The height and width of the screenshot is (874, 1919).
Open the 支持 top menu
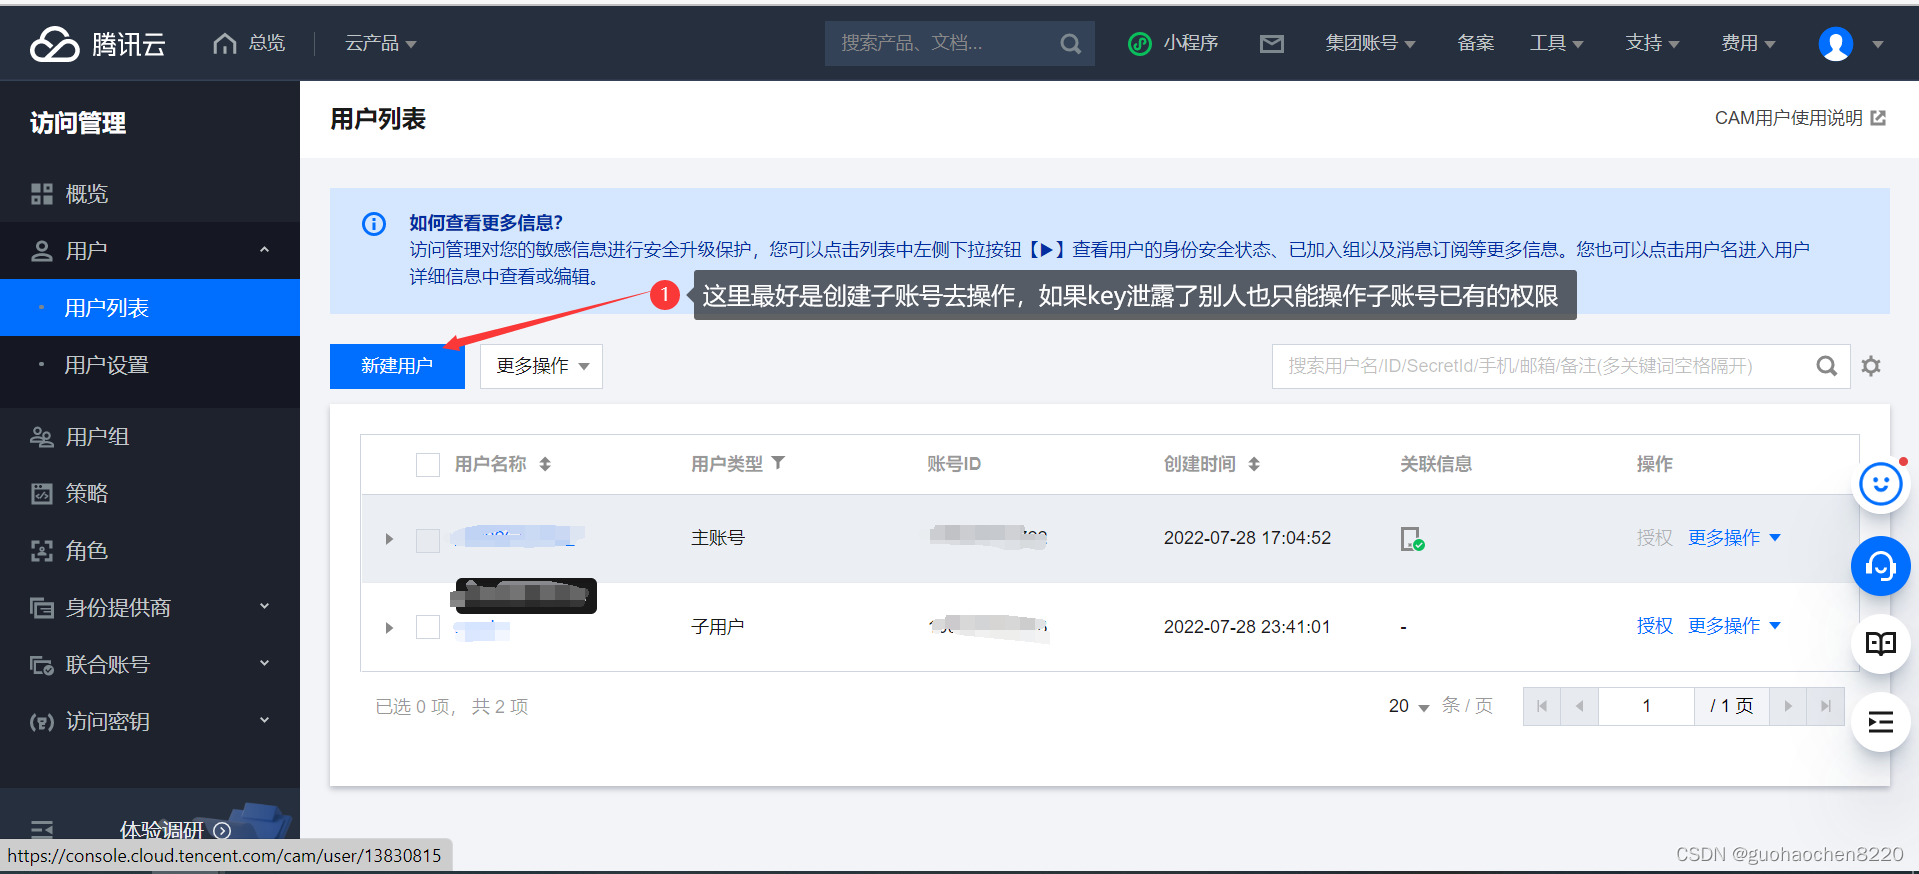pos(1652,43)
